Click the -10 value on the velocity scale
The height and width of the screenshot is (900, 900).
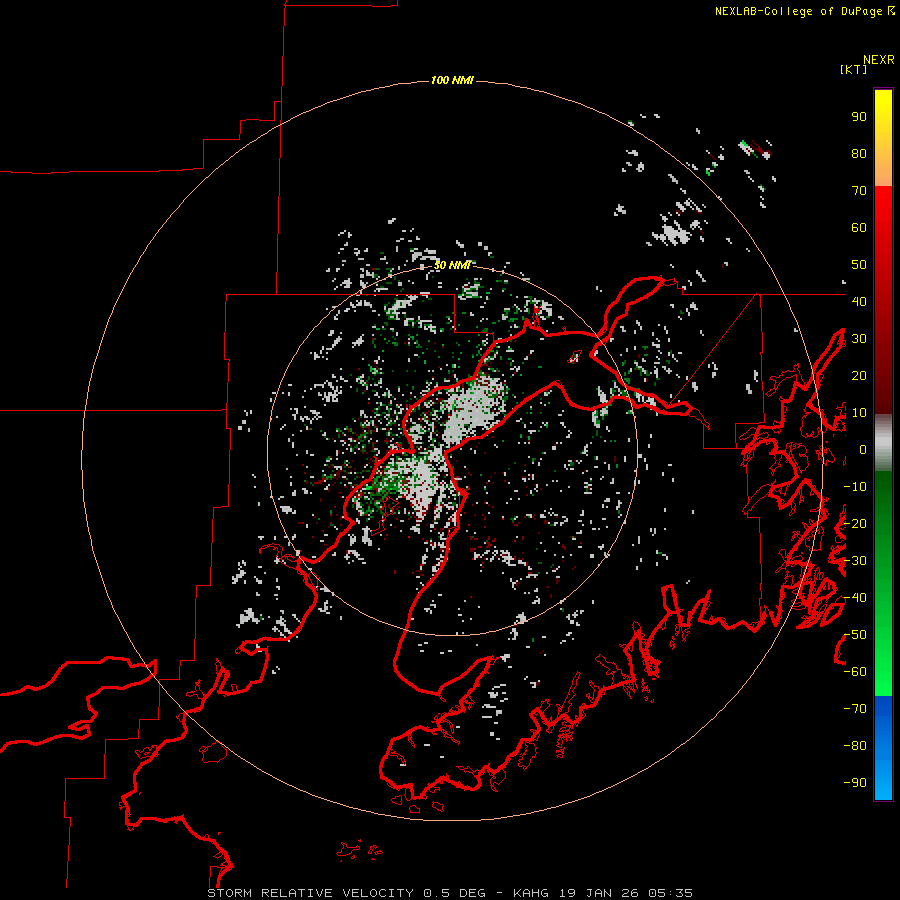tap(855, 487)
